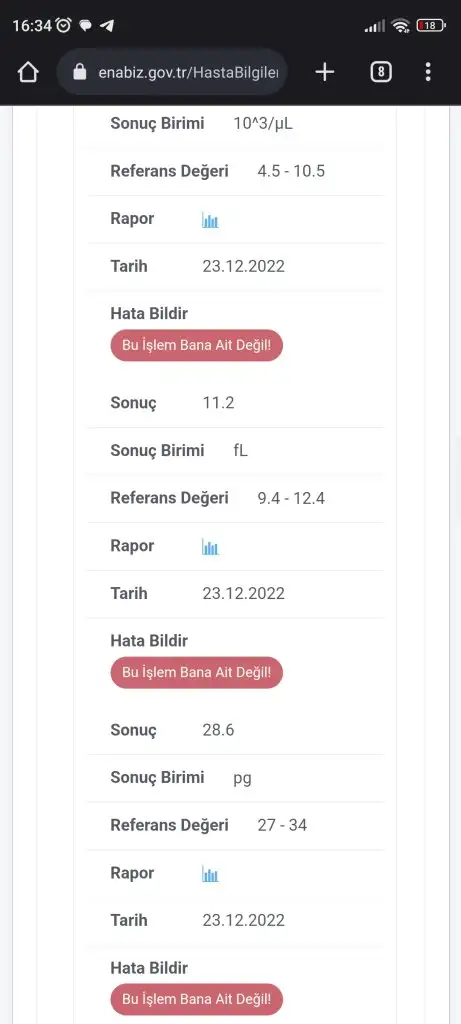Report error under the 27 - 34 reference entry
This screenshot has height=1024, width=461.
[197, 999]
